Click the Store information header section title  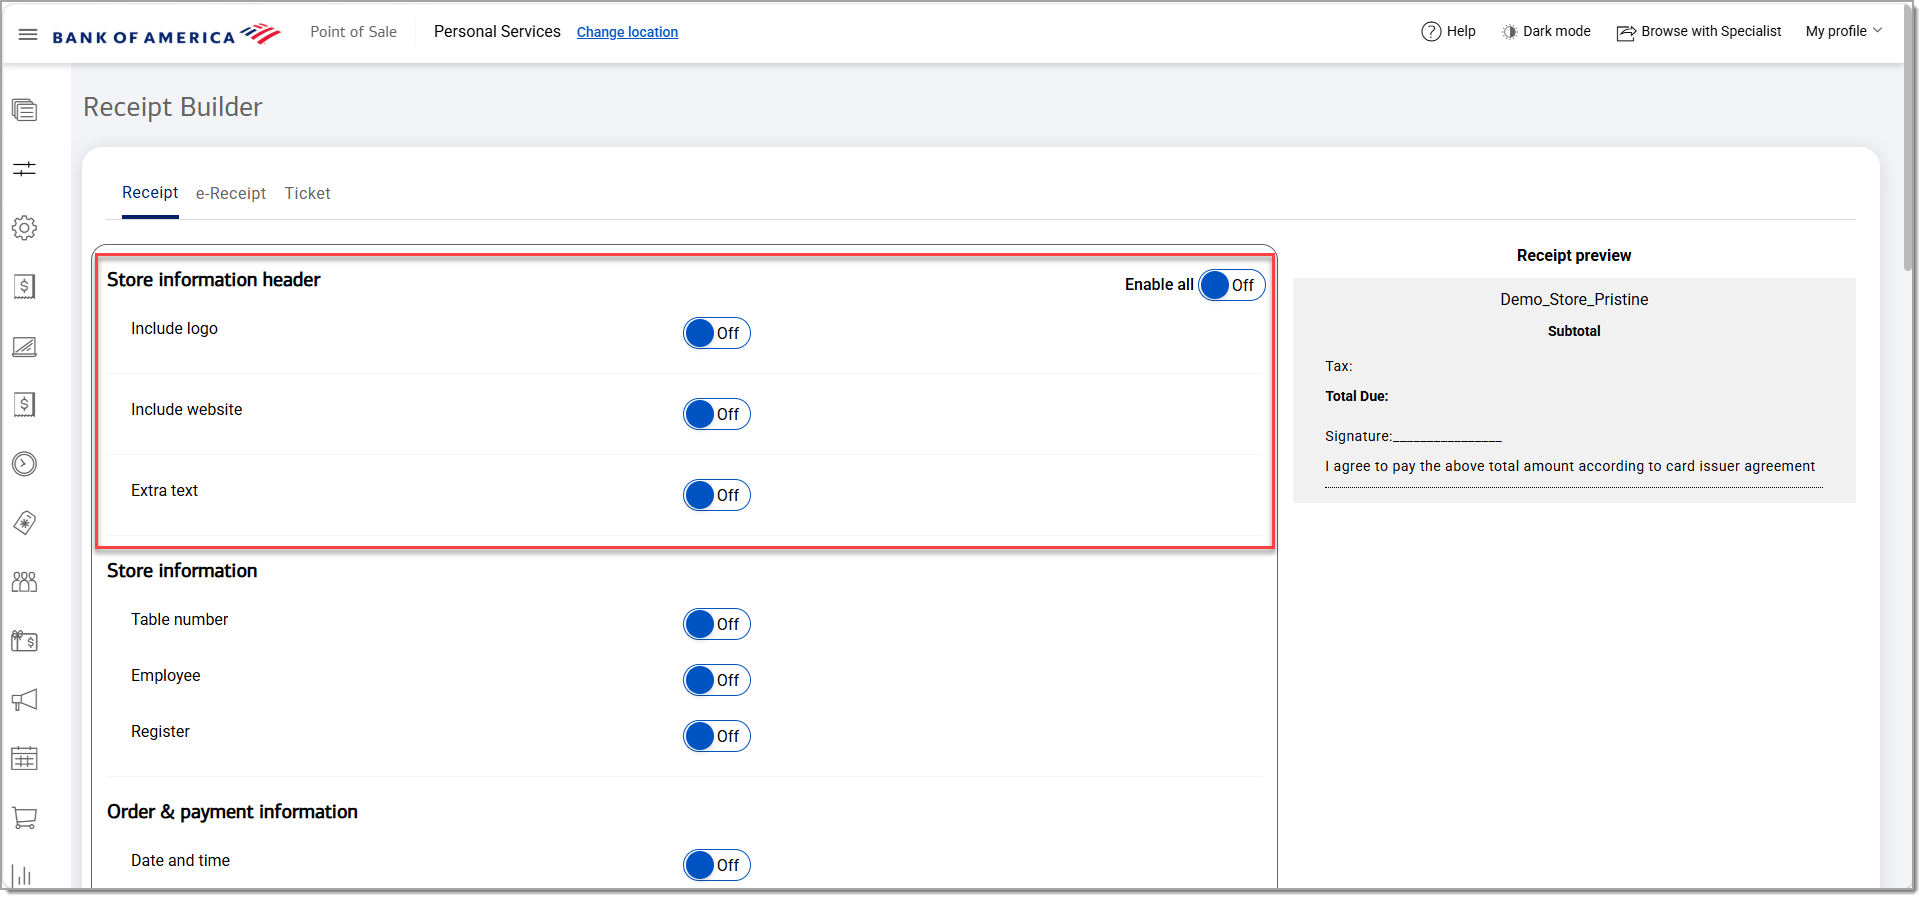coord(214,280)
